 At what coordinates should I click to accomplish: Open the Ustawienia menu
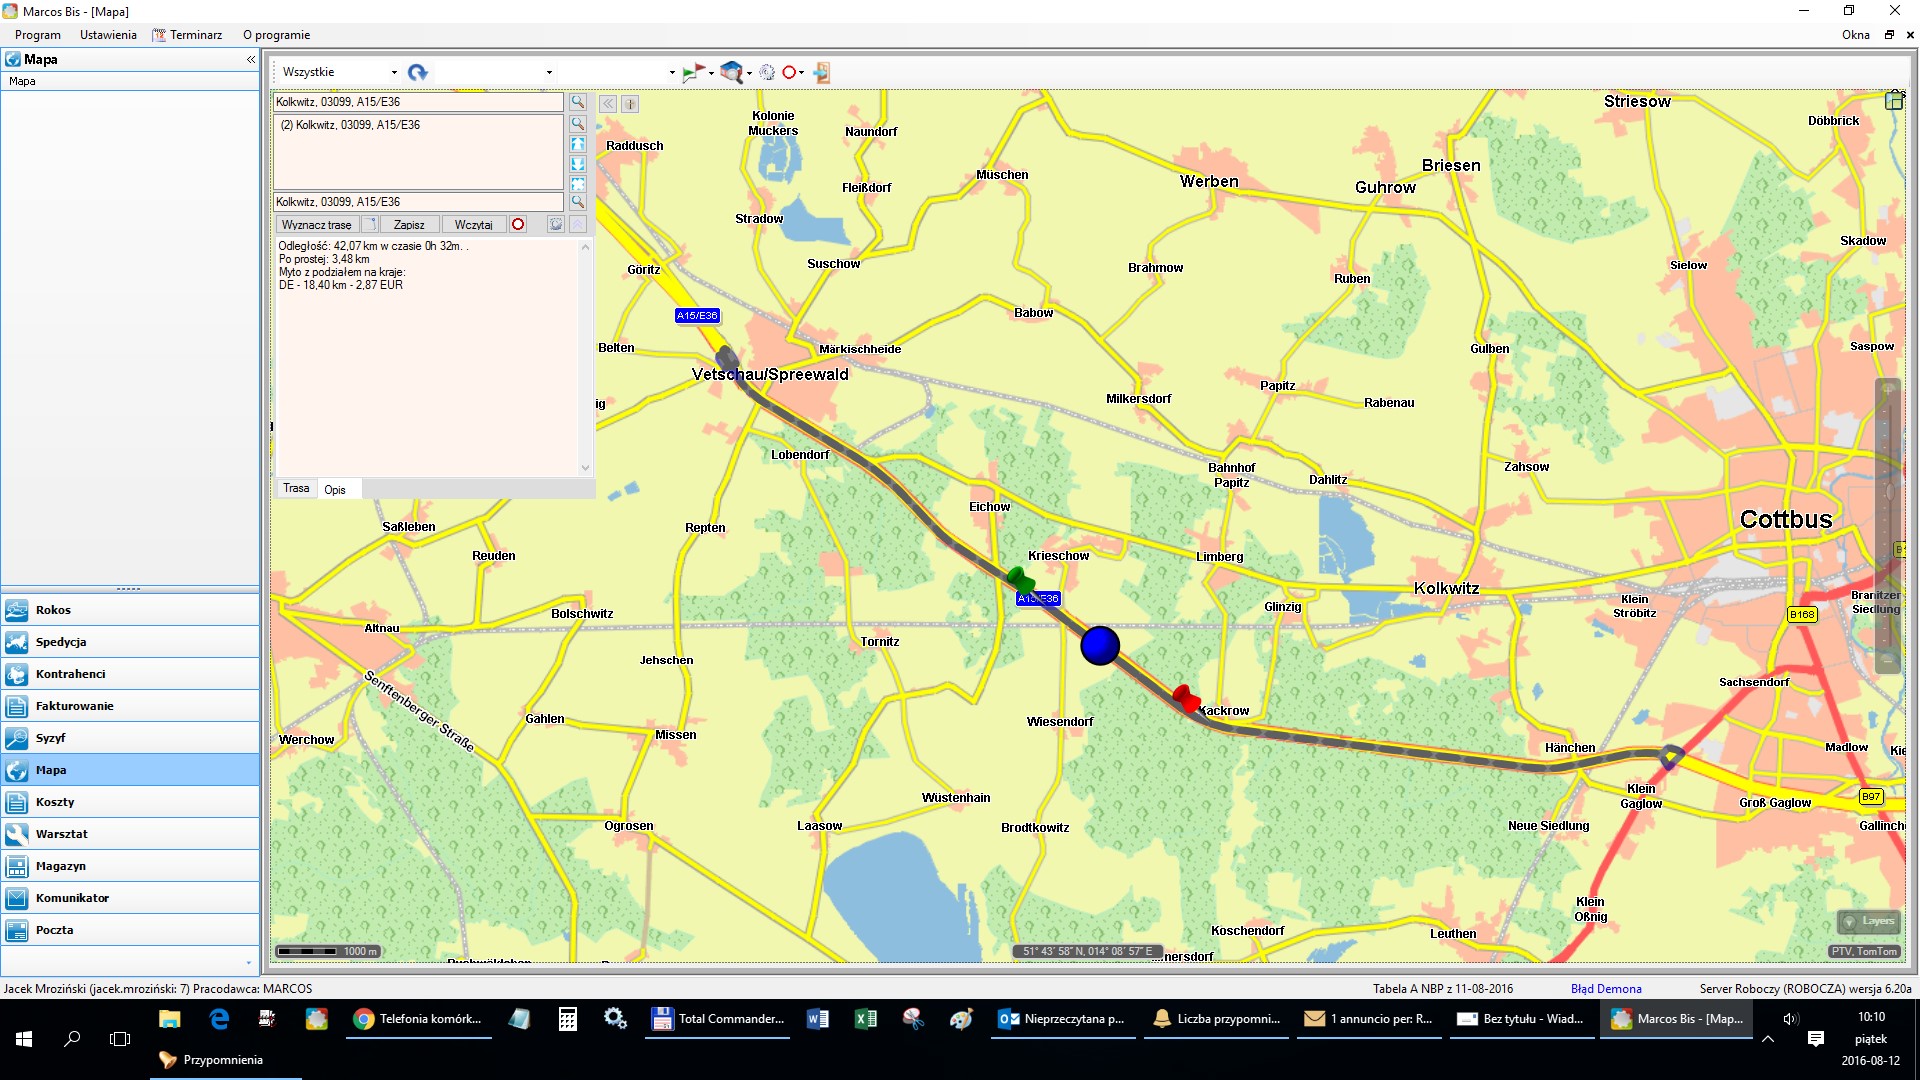click(x=108, y=35)
